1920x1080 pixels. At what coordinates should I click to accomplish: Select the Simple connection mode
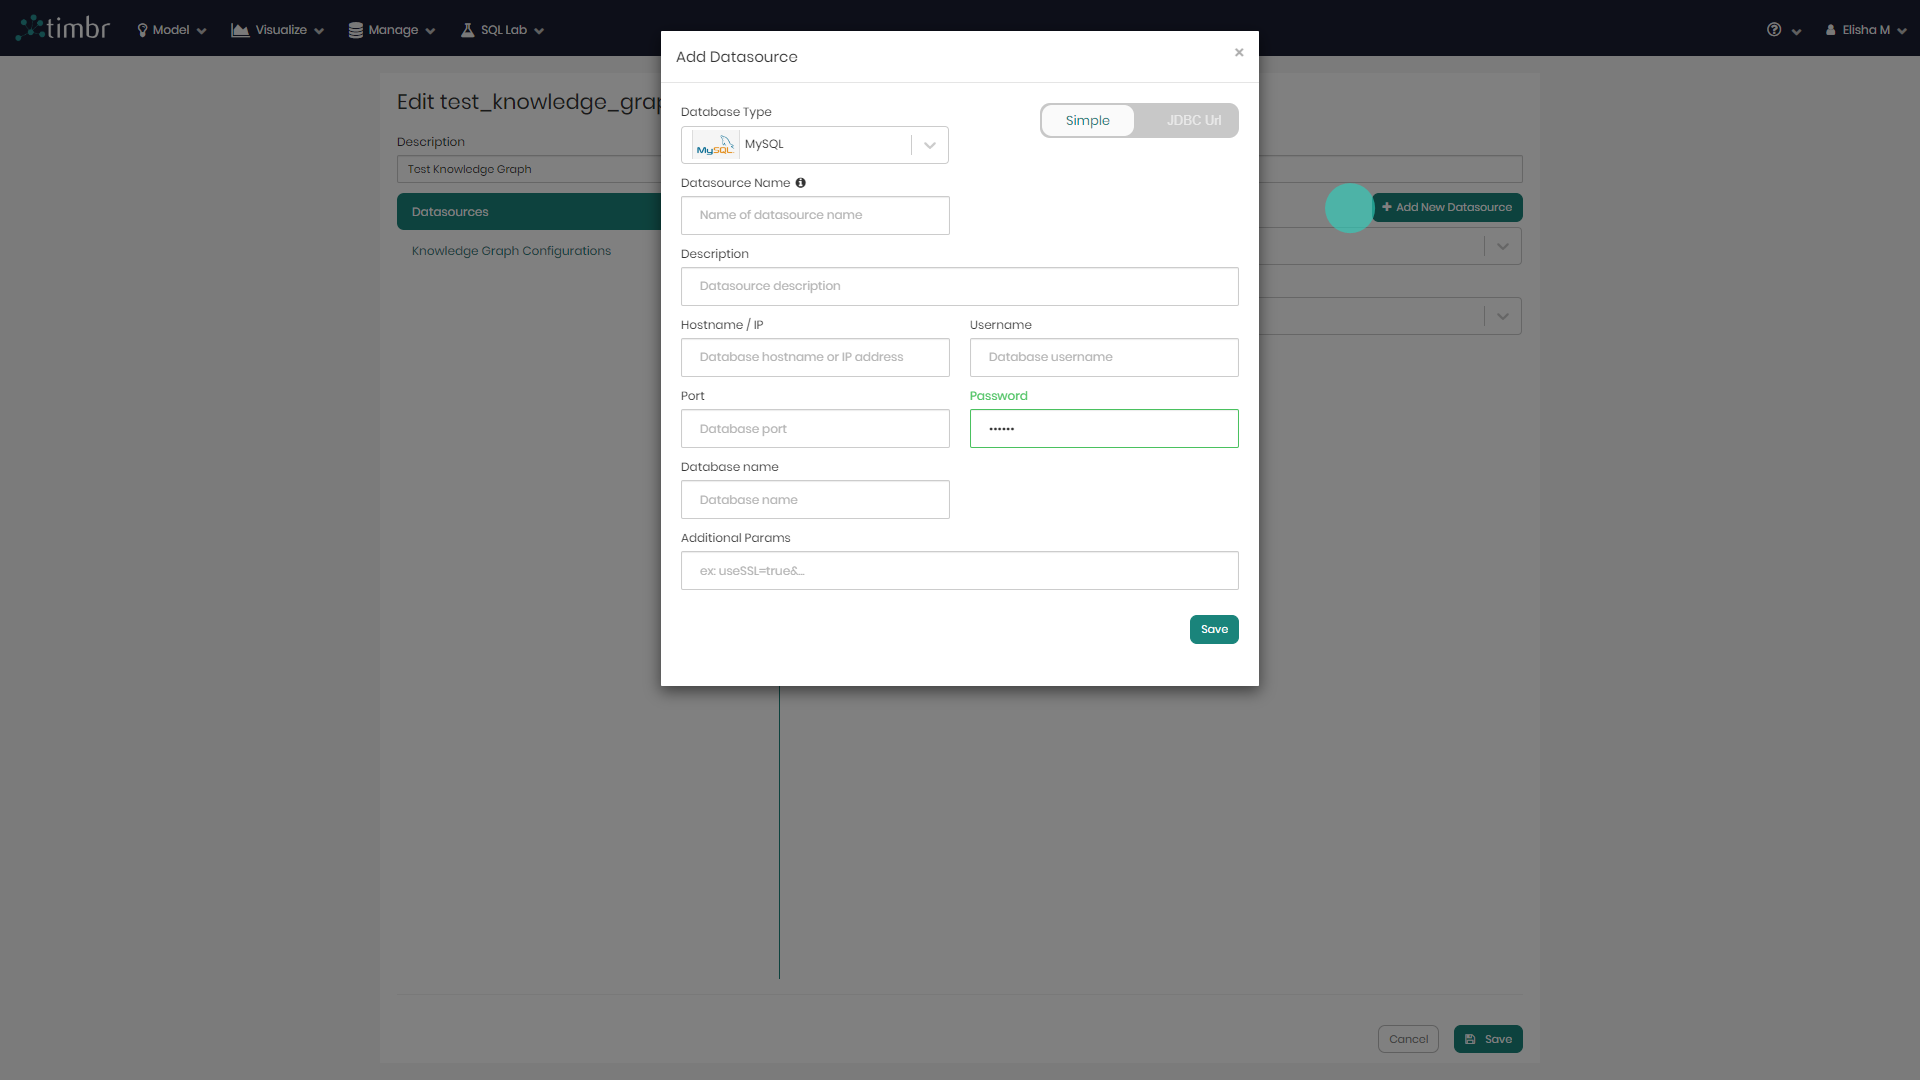pyautogui.click(x=1087, y=121)
